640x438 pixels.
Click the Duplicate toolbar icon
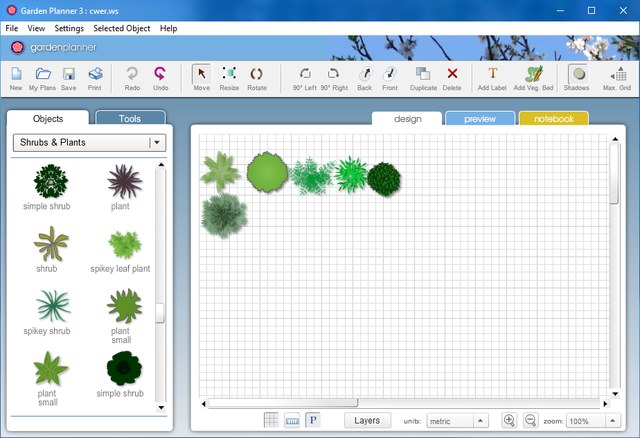point(423,77)
